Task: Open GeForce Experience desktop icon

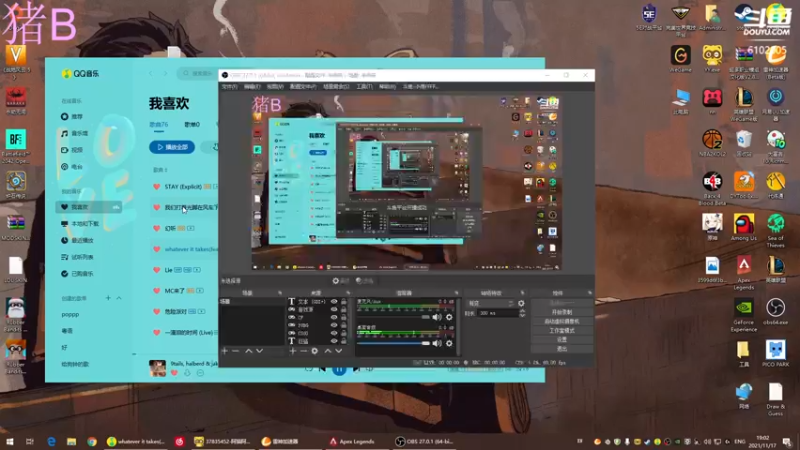Action: [744, 315]
